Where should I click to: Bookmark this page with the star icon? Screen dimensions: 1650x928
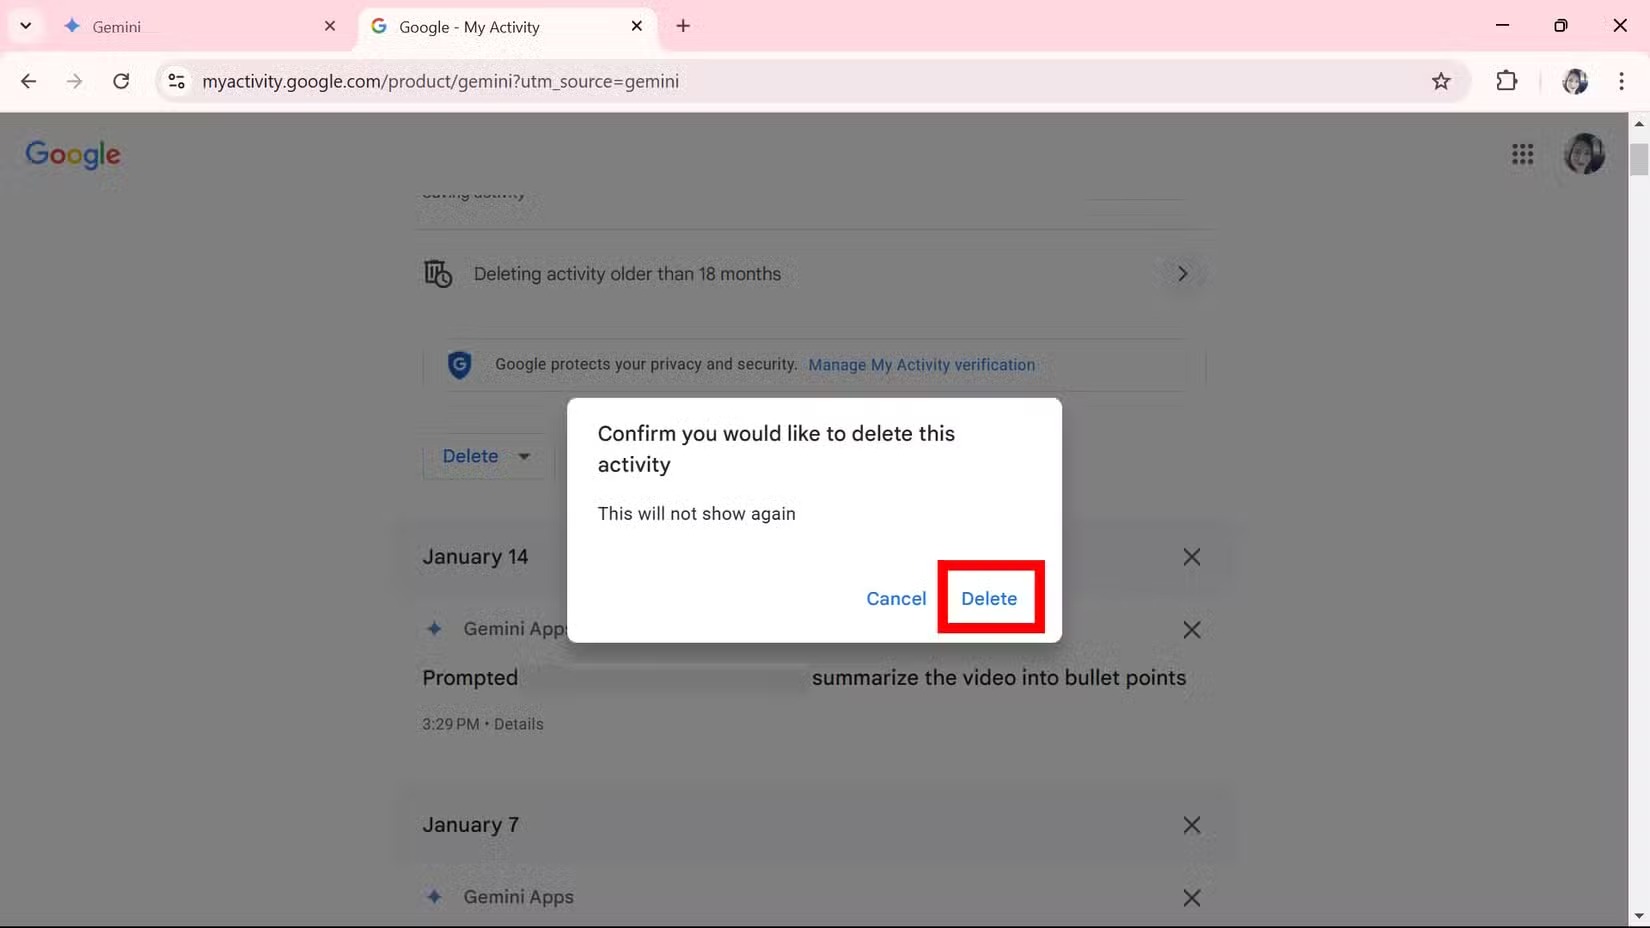coord(1440,81)
